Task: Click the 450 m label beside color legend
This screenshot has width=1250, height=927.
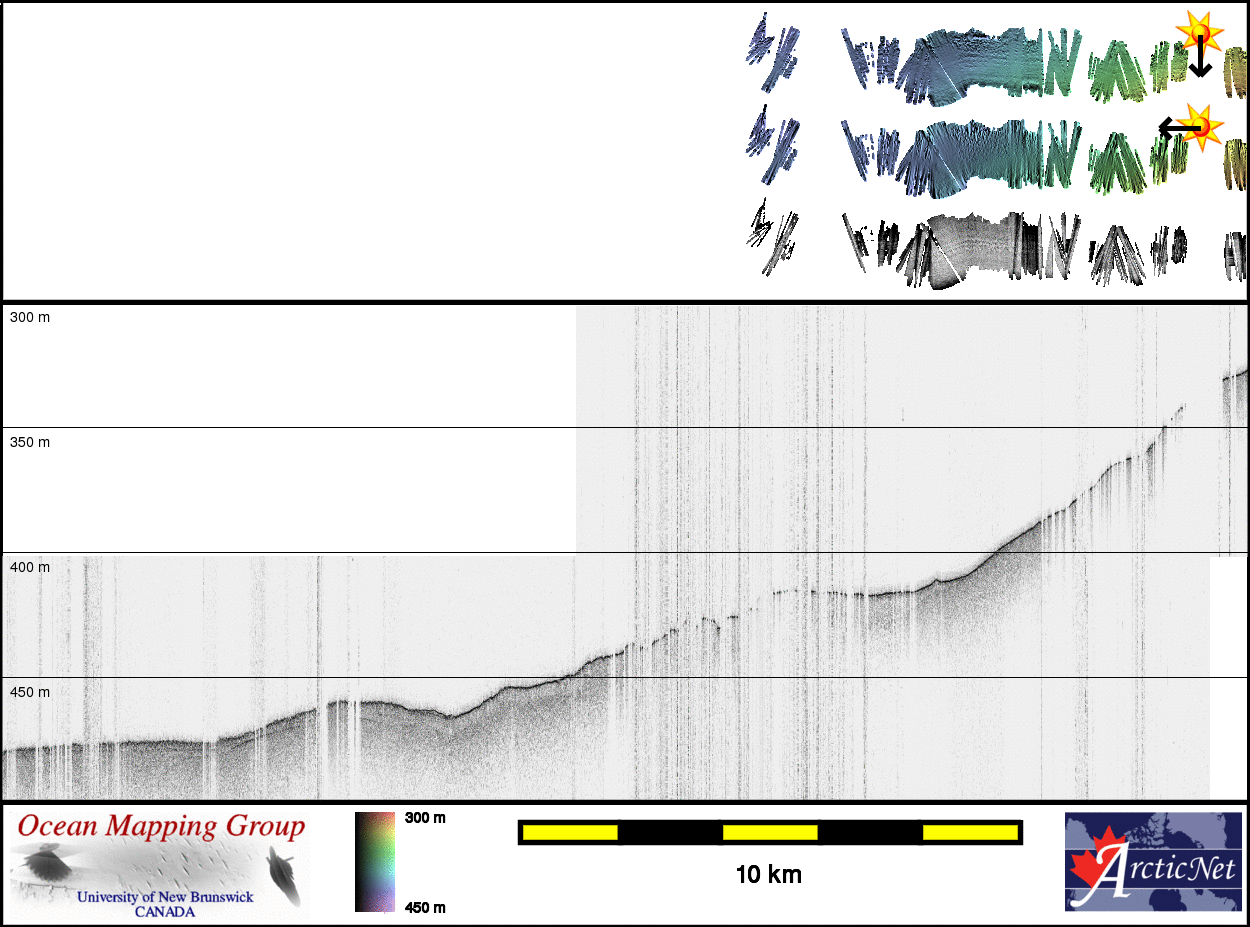Action: coord(425,907)
